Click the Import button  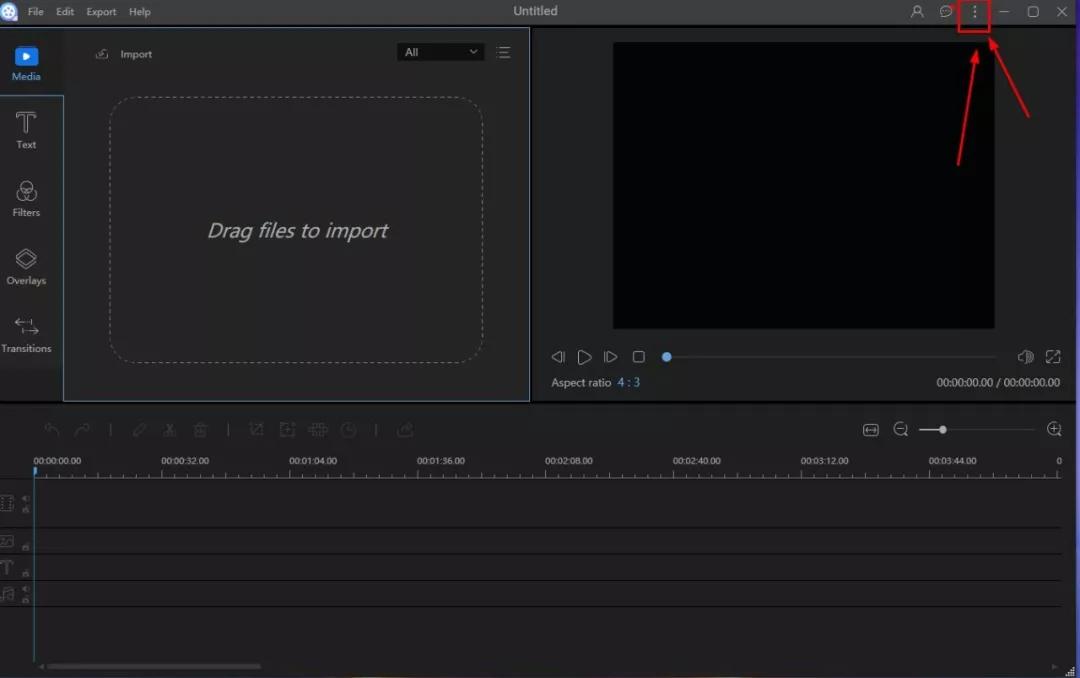[x=125, y=54]
